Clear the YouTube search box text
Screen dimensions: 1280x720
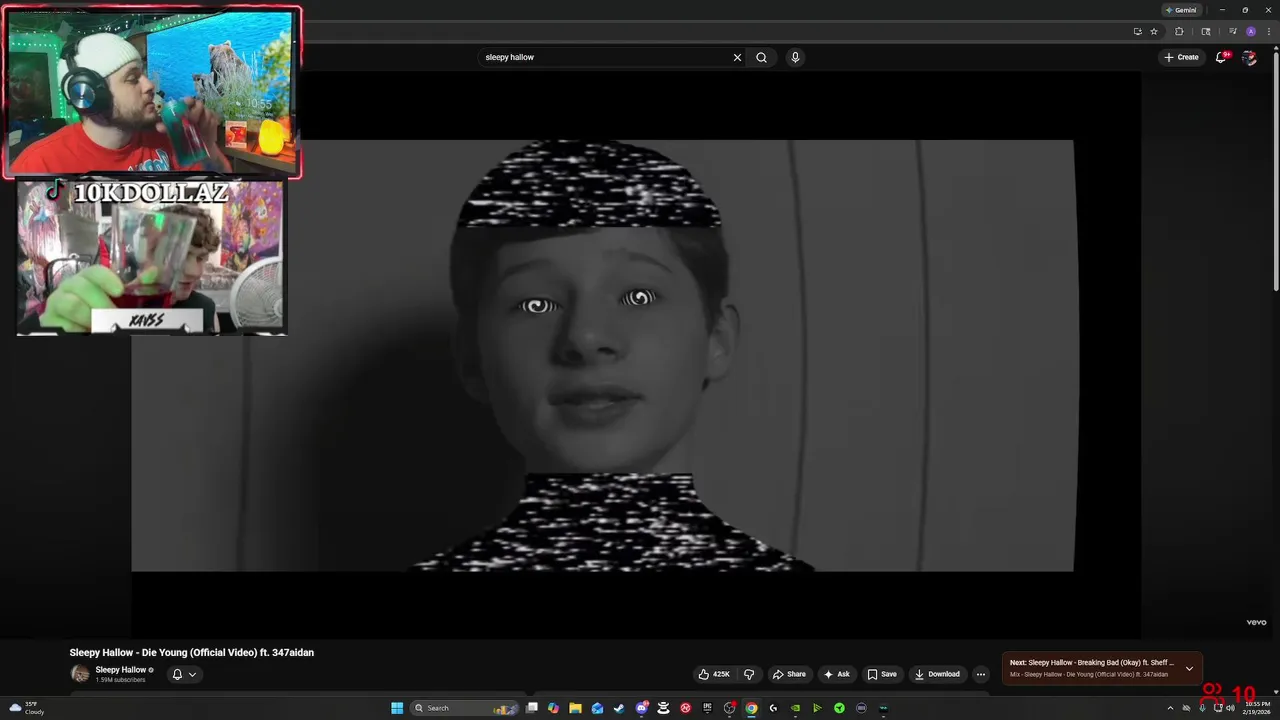pos(737,57)
